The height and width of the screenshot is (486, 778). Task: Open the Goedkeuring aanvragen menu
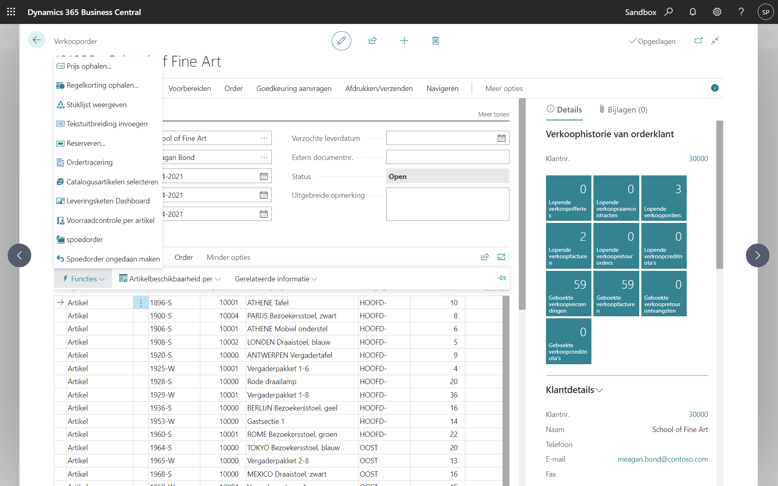coord(294,88)
